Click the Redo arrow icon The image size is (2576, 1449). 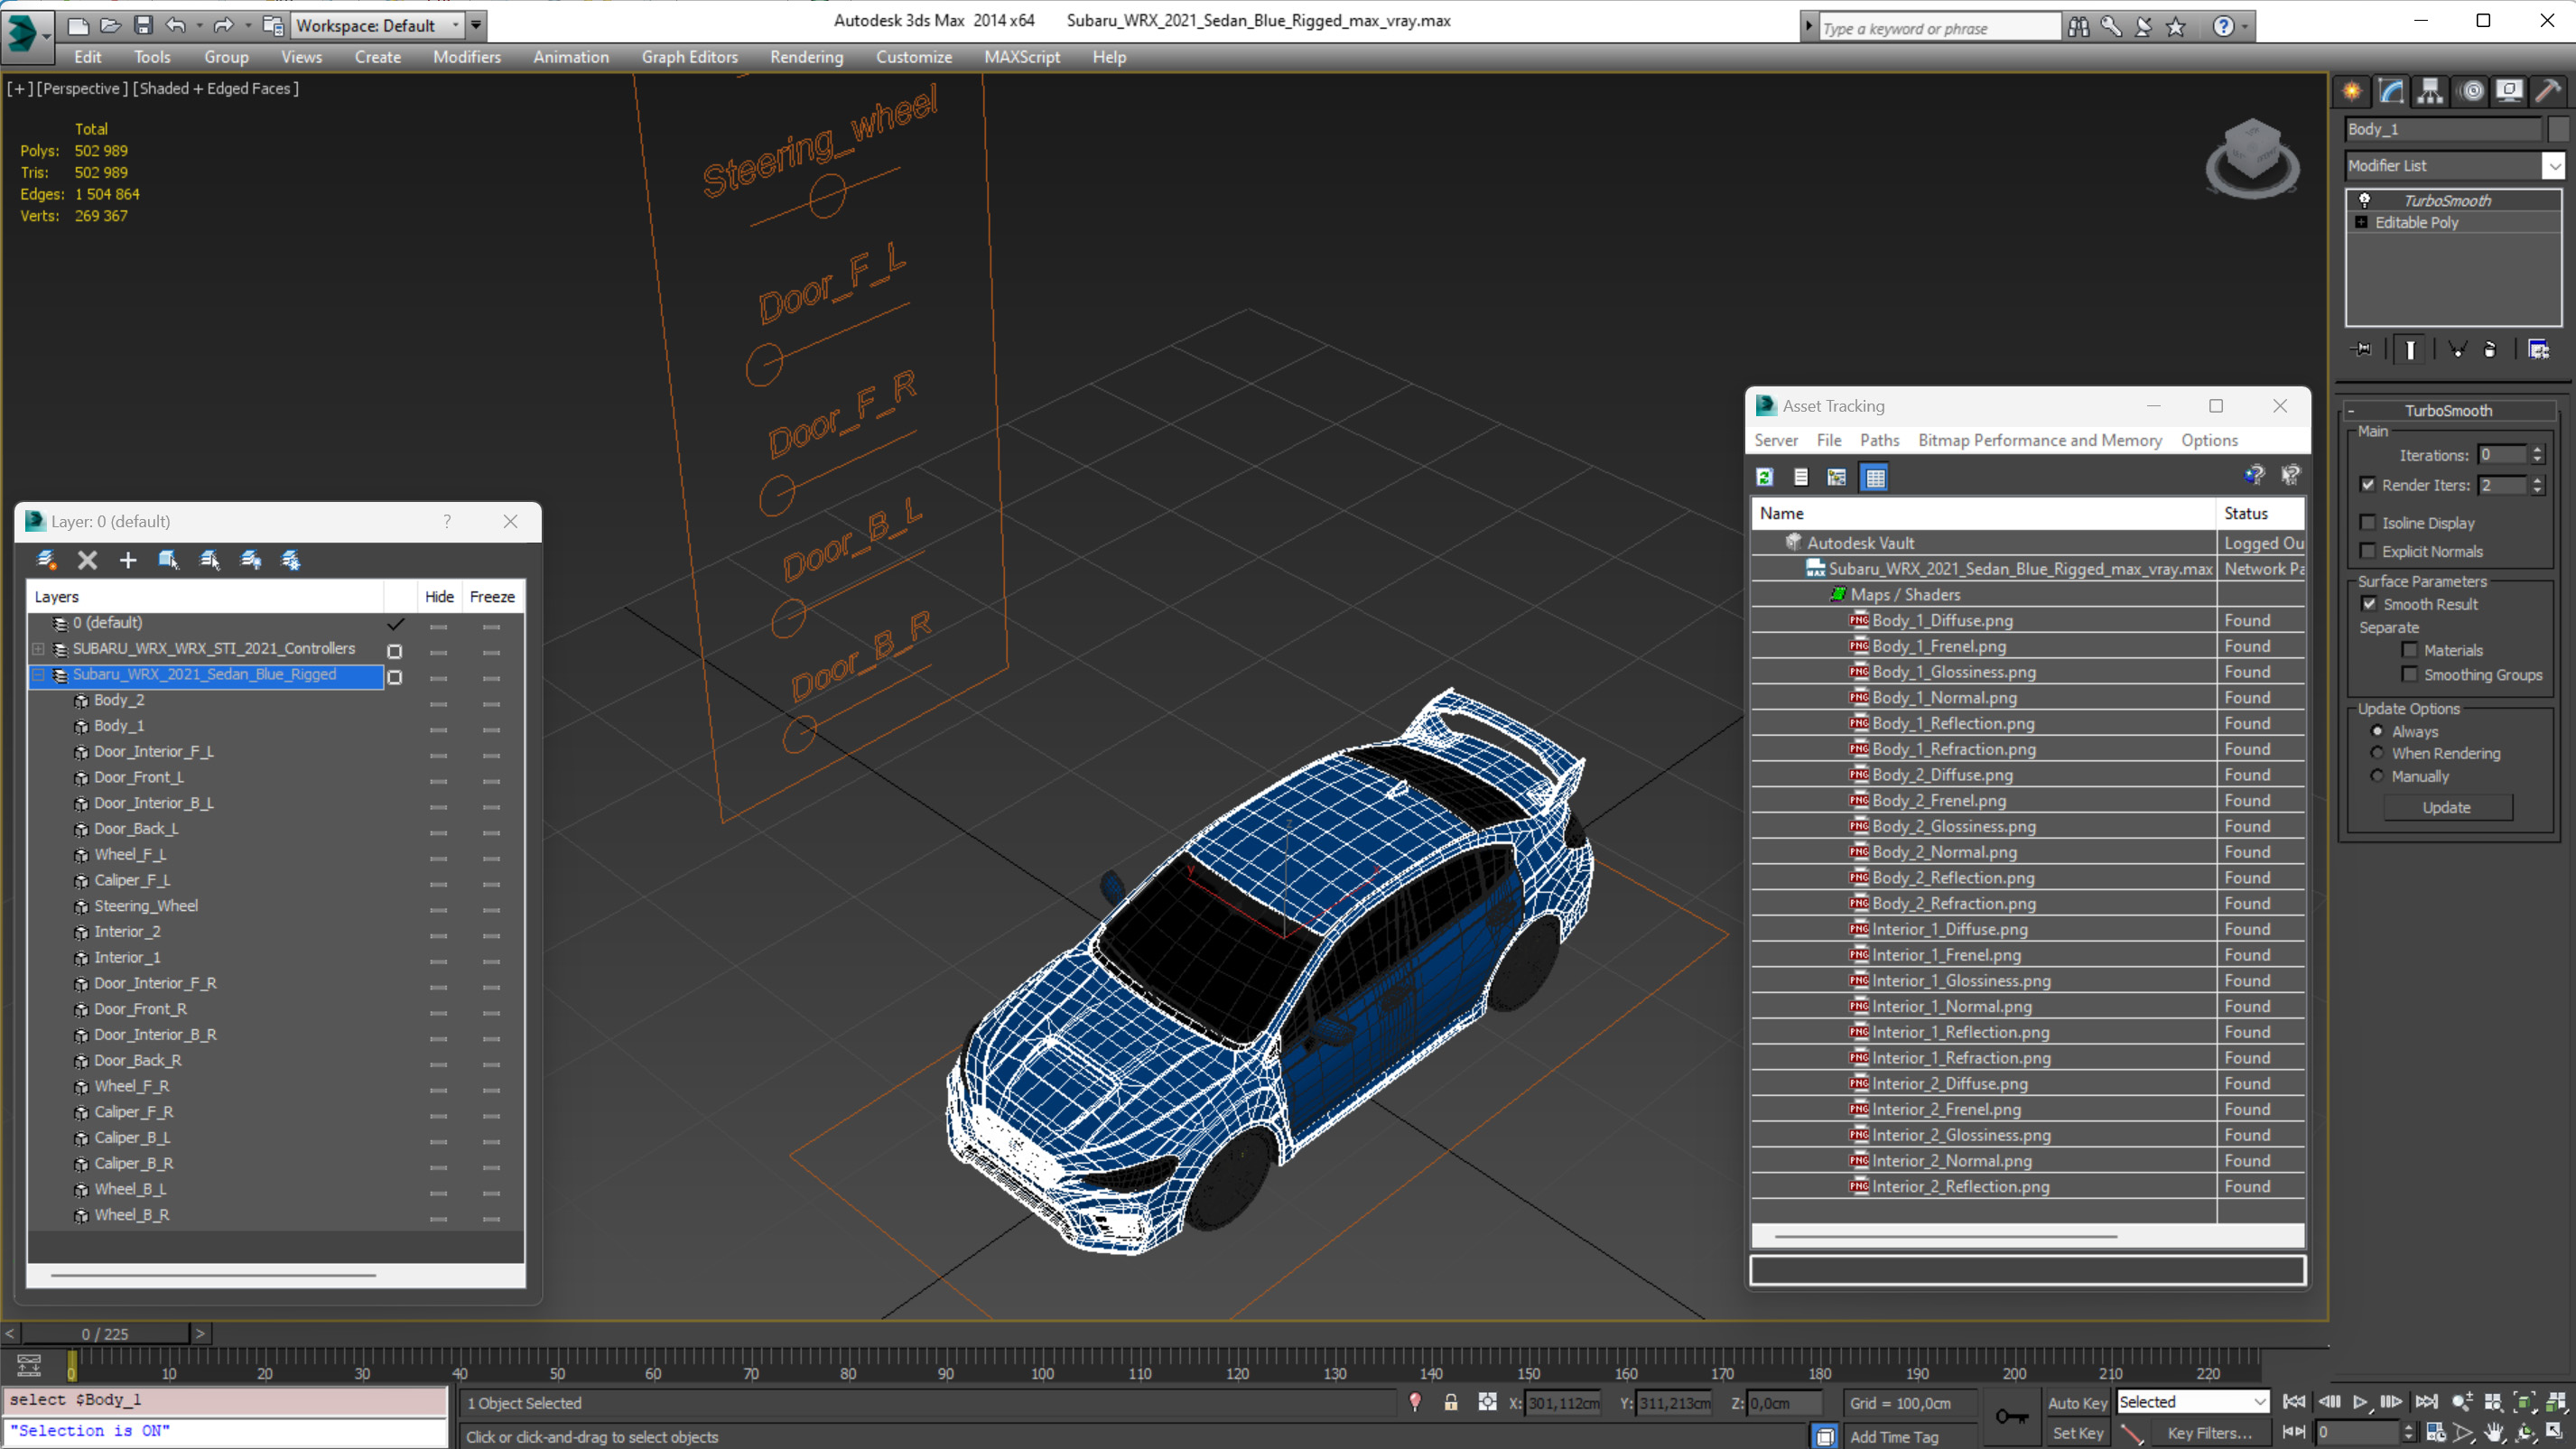click(224, 25)
